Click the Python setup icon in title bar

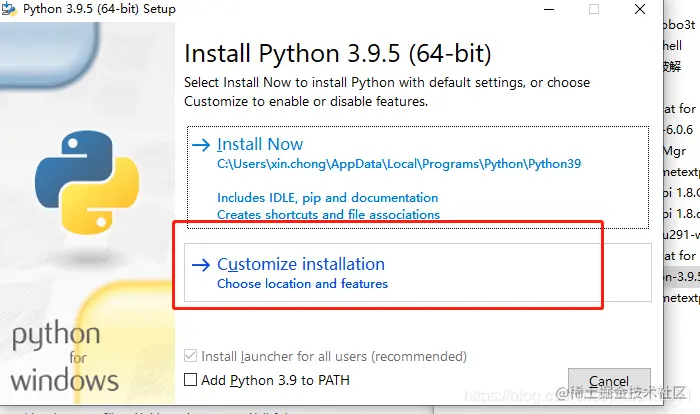[x=10, y=9]
